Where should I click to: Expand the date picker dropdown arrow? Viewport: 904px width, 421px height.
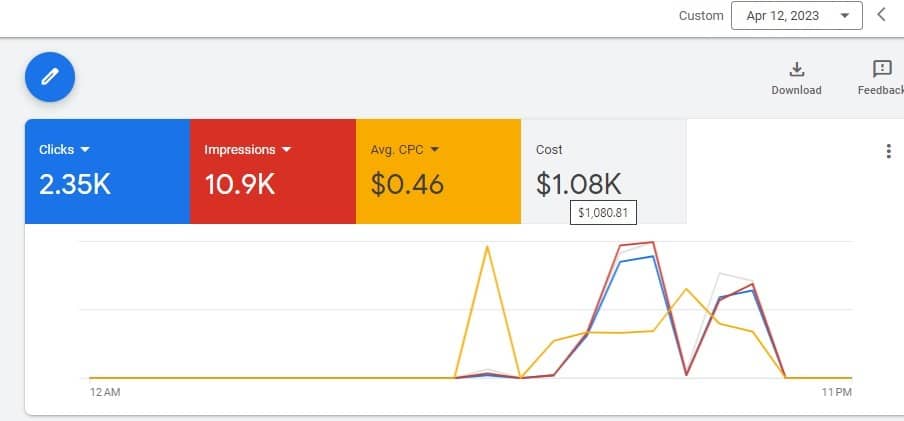pos(845,16)
